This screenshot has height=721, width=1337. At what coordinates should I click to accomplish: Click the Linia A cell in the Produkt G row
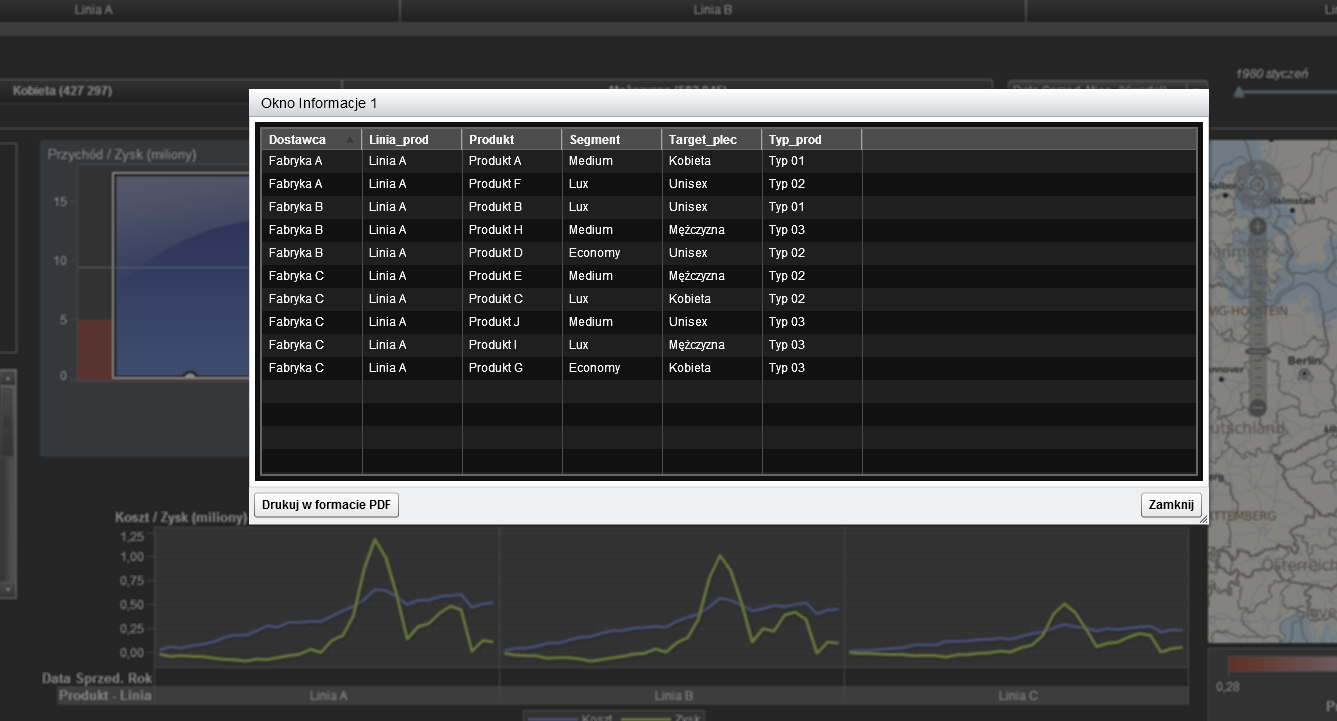[411, 368]
